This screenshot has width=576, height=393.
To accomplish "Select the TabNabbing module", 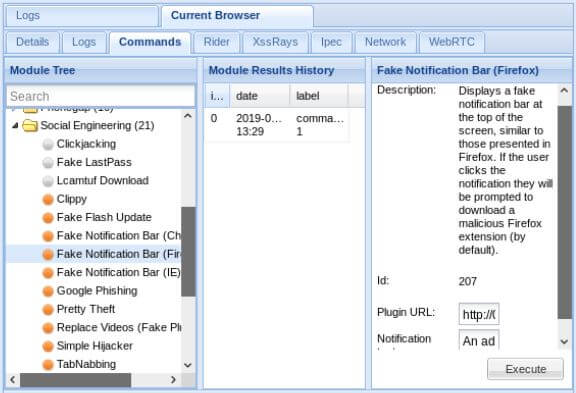I will tap(86, 364).
